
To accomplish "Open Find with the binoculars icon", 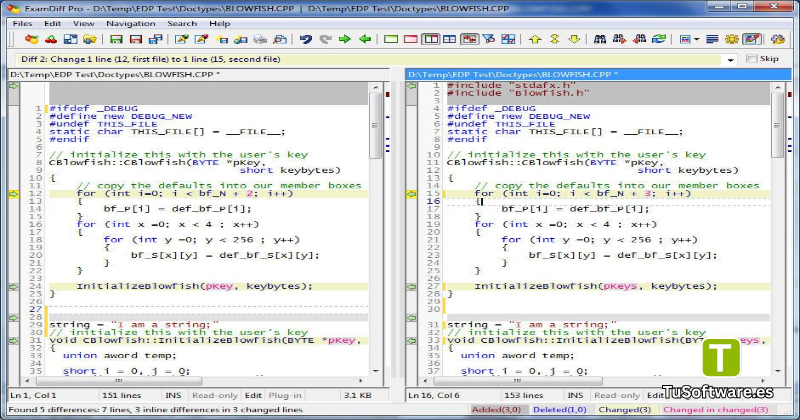I will point(600,39).
